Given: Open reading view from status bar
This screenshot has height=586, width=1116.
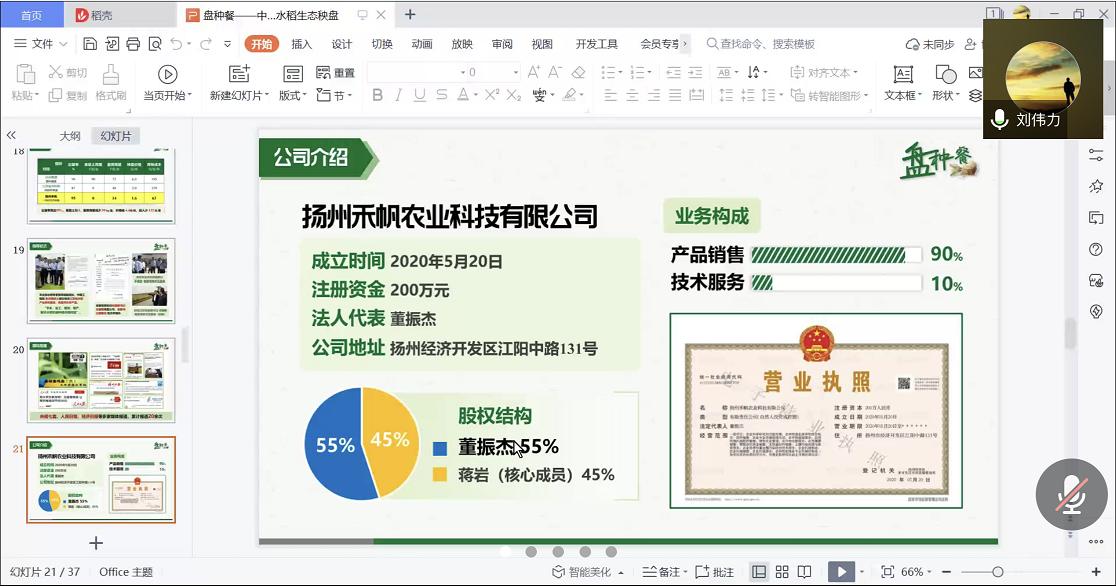Looking at the screenshot, I should click(804, 572).
